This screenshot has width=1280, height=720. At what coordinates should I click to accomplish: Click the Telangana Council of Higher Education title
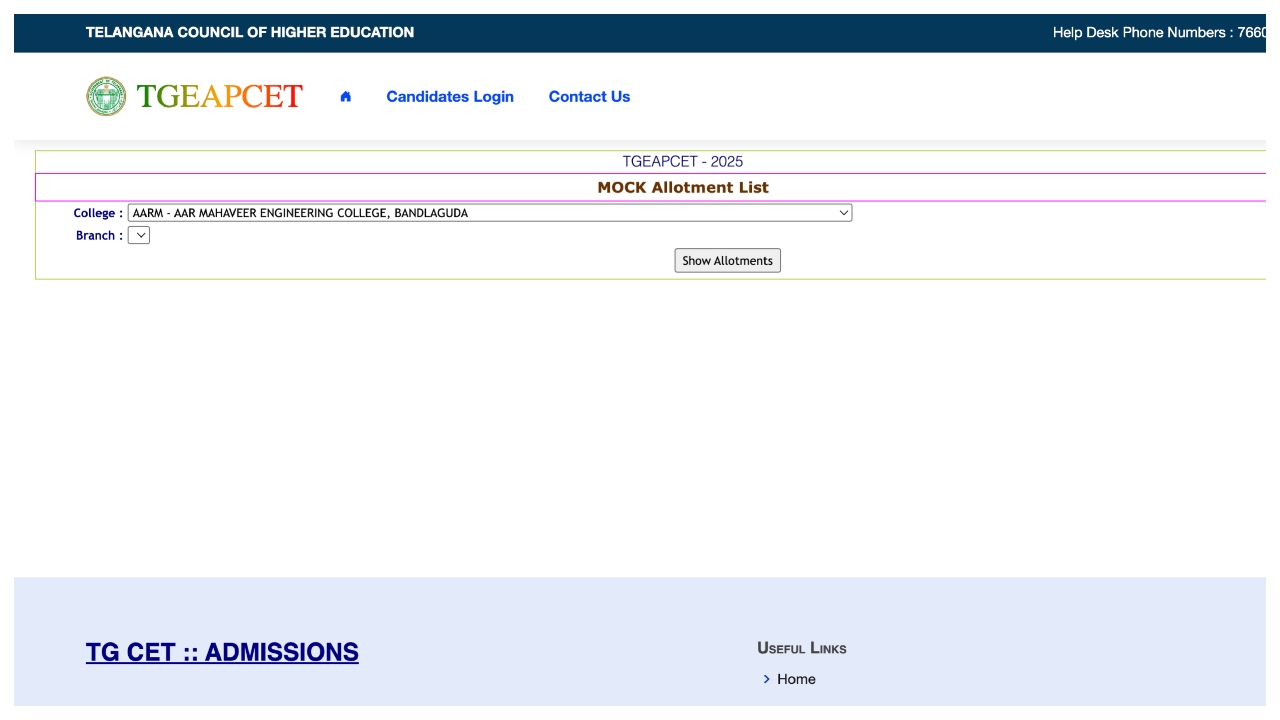pyautogui.click(x=250, y=33)
